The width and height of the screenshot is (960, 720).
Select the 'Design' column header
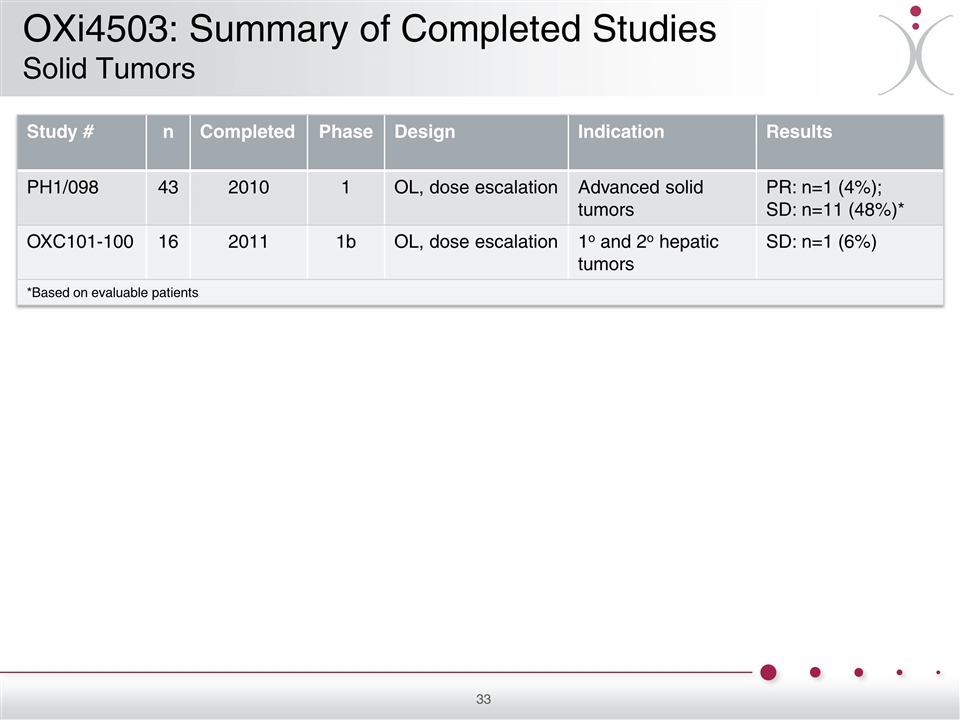tap(425, 132)
